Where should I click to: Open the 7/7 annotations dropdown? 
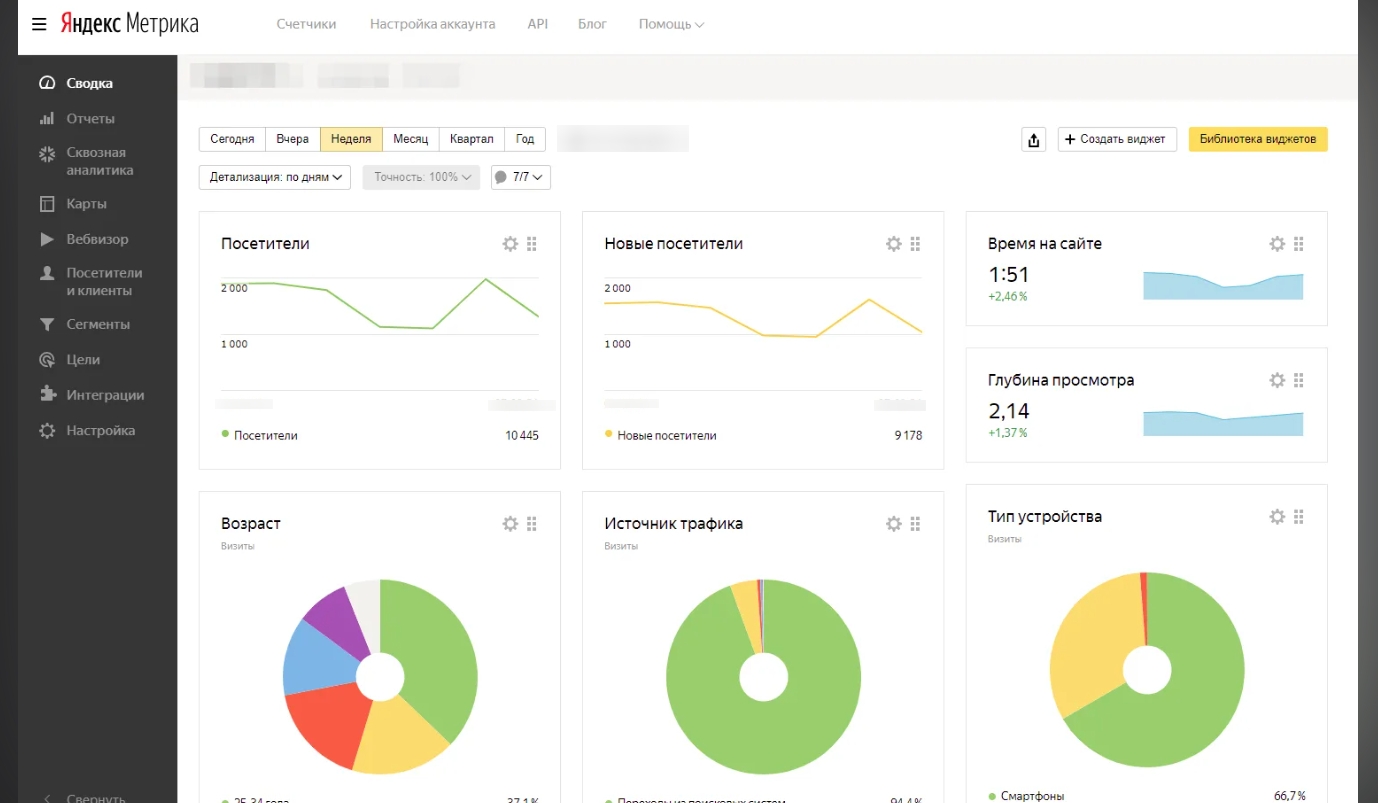(x=521, y=178)
